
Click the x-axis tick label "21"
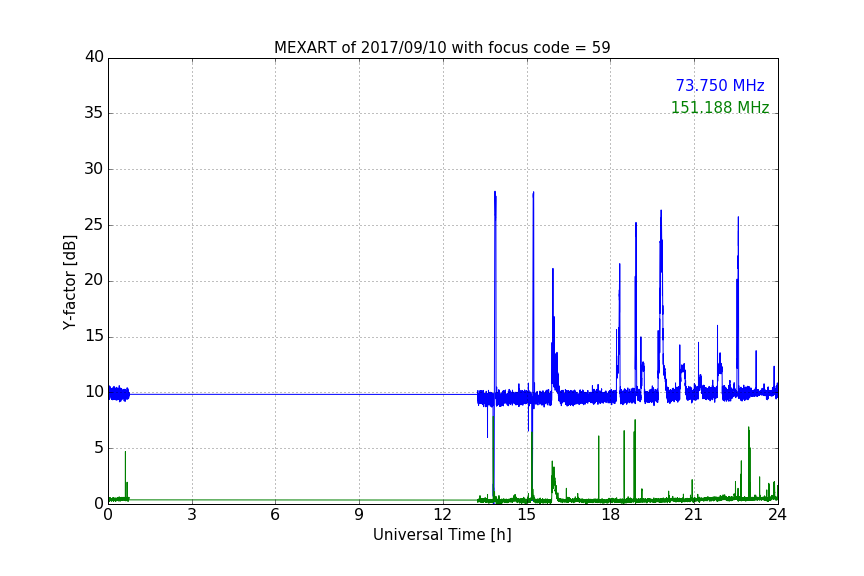point(694,515)
